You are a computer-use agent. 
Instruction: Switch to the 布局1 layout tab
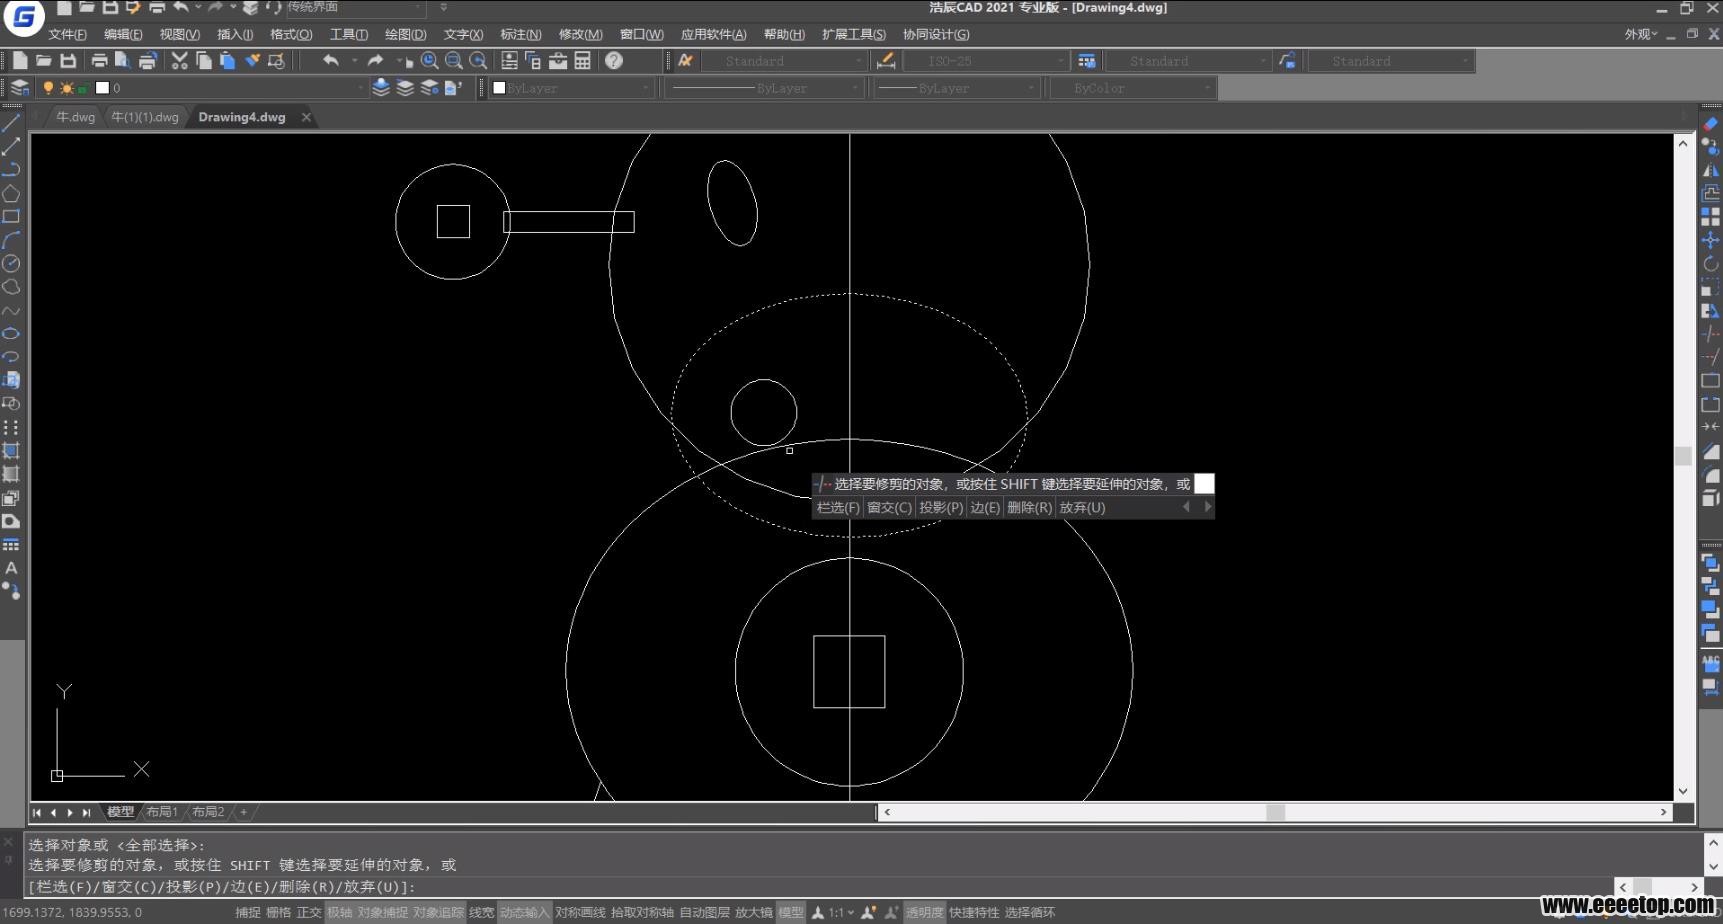click(x=162, y=812)
